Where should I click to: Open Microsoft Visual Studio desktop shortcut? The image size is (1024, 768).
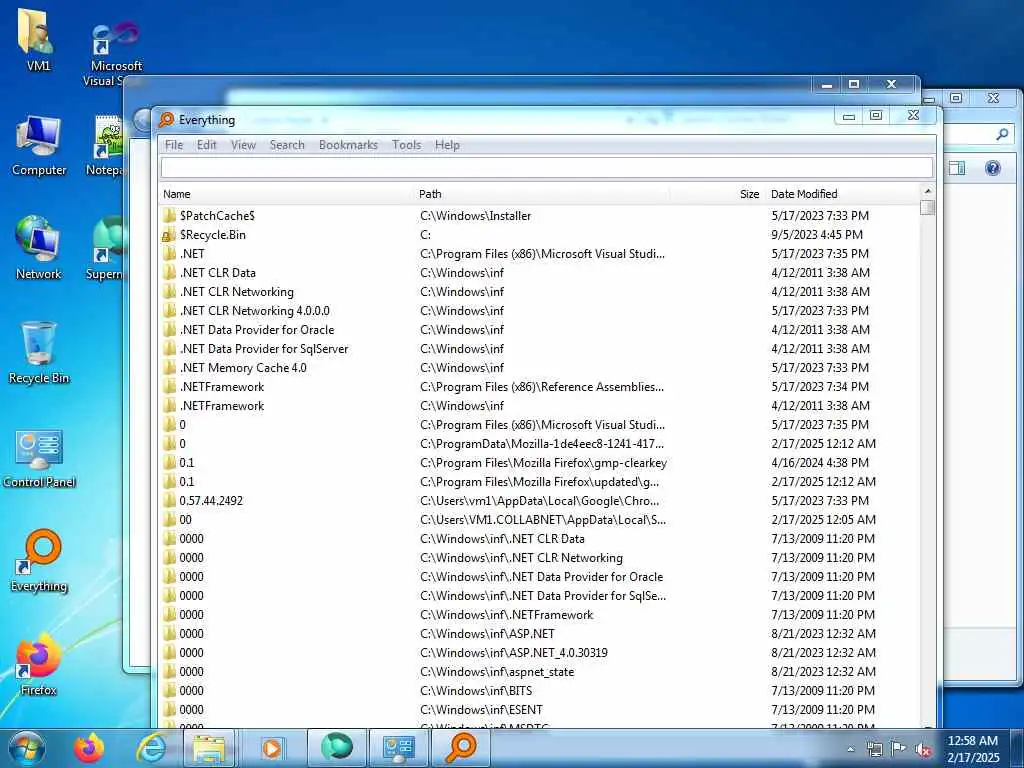click(x=115, y=52)
